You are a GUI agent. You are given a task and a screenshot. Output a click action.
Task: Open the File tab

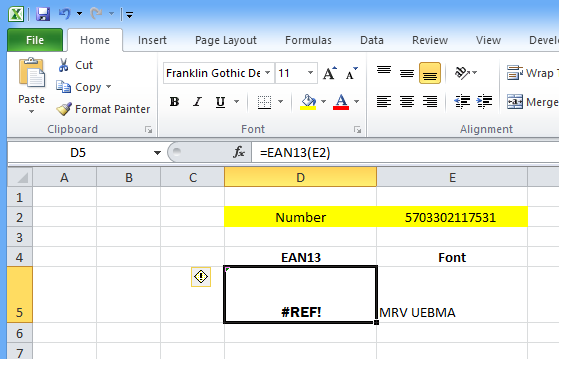(x=35, y=40)
